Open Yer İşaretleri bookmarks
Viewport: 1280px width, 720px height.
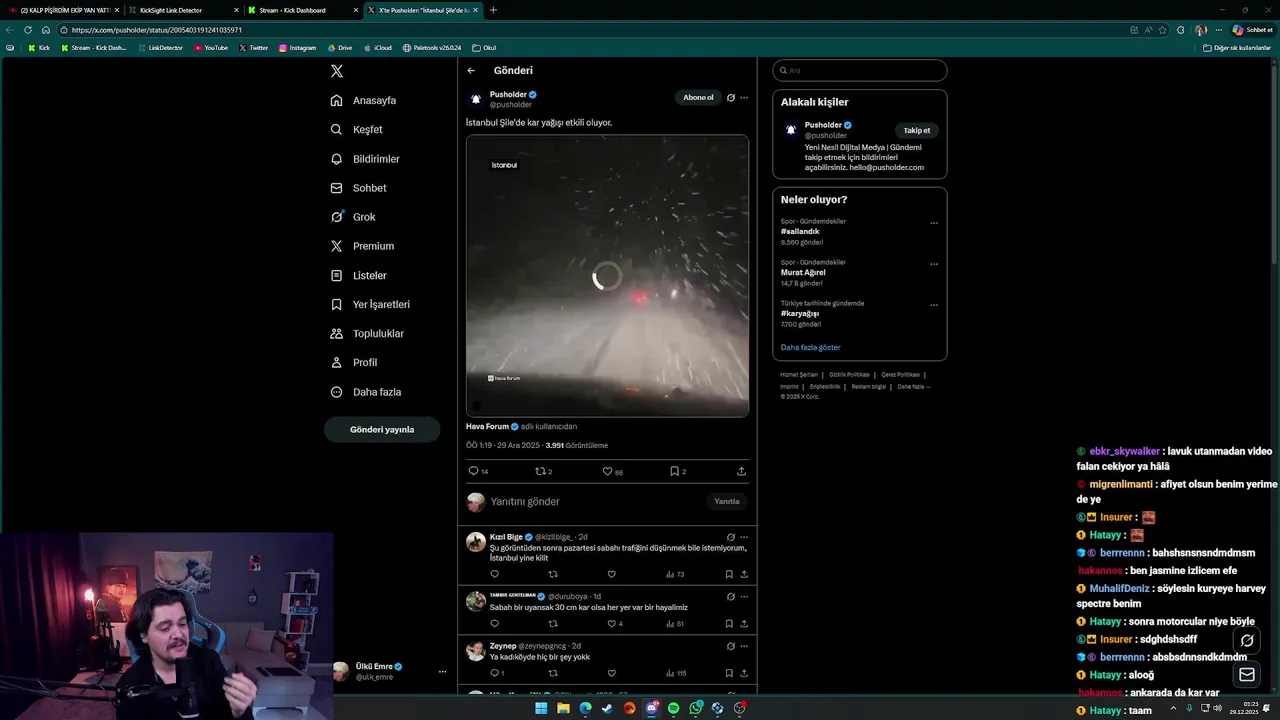(x=370, y=304)
